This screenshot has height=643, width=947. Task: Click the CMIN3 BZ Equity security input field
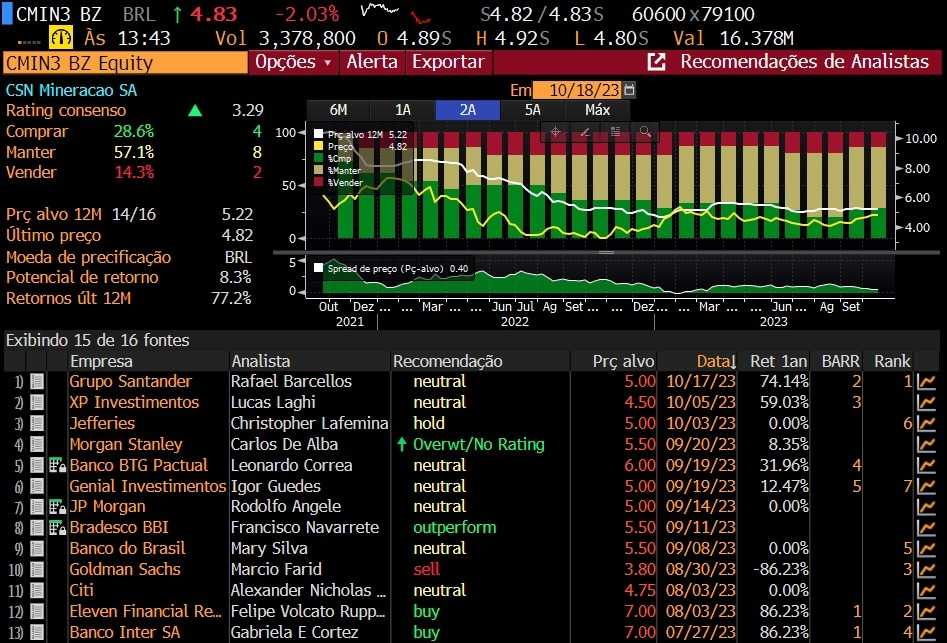click(x=124, y=63)
